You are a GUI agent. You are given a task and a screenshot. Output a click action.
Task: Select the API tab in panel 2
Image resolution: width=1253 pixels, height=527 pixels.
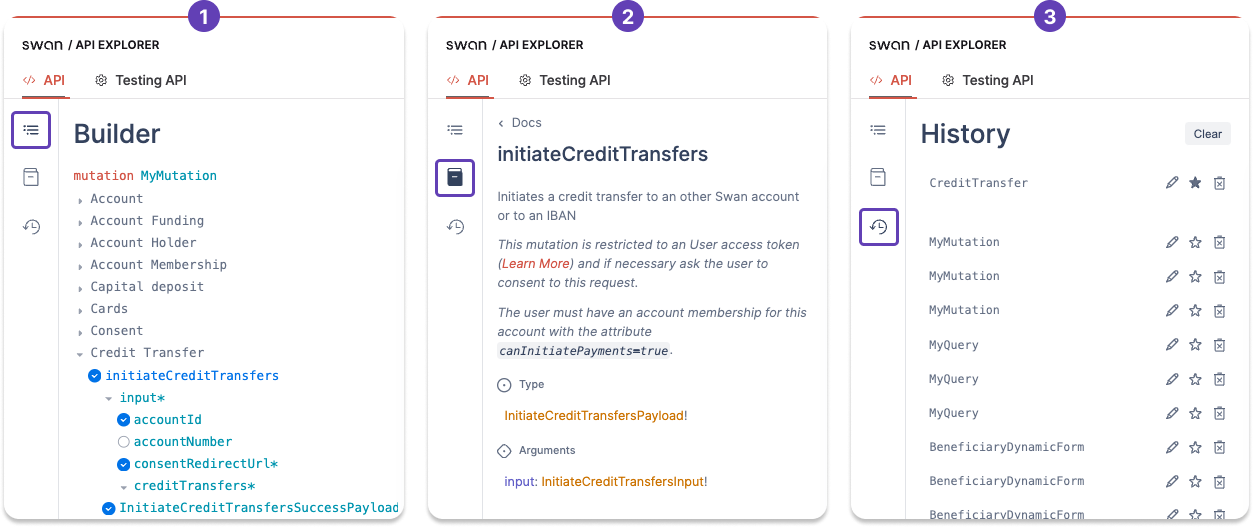click(469, 80)
